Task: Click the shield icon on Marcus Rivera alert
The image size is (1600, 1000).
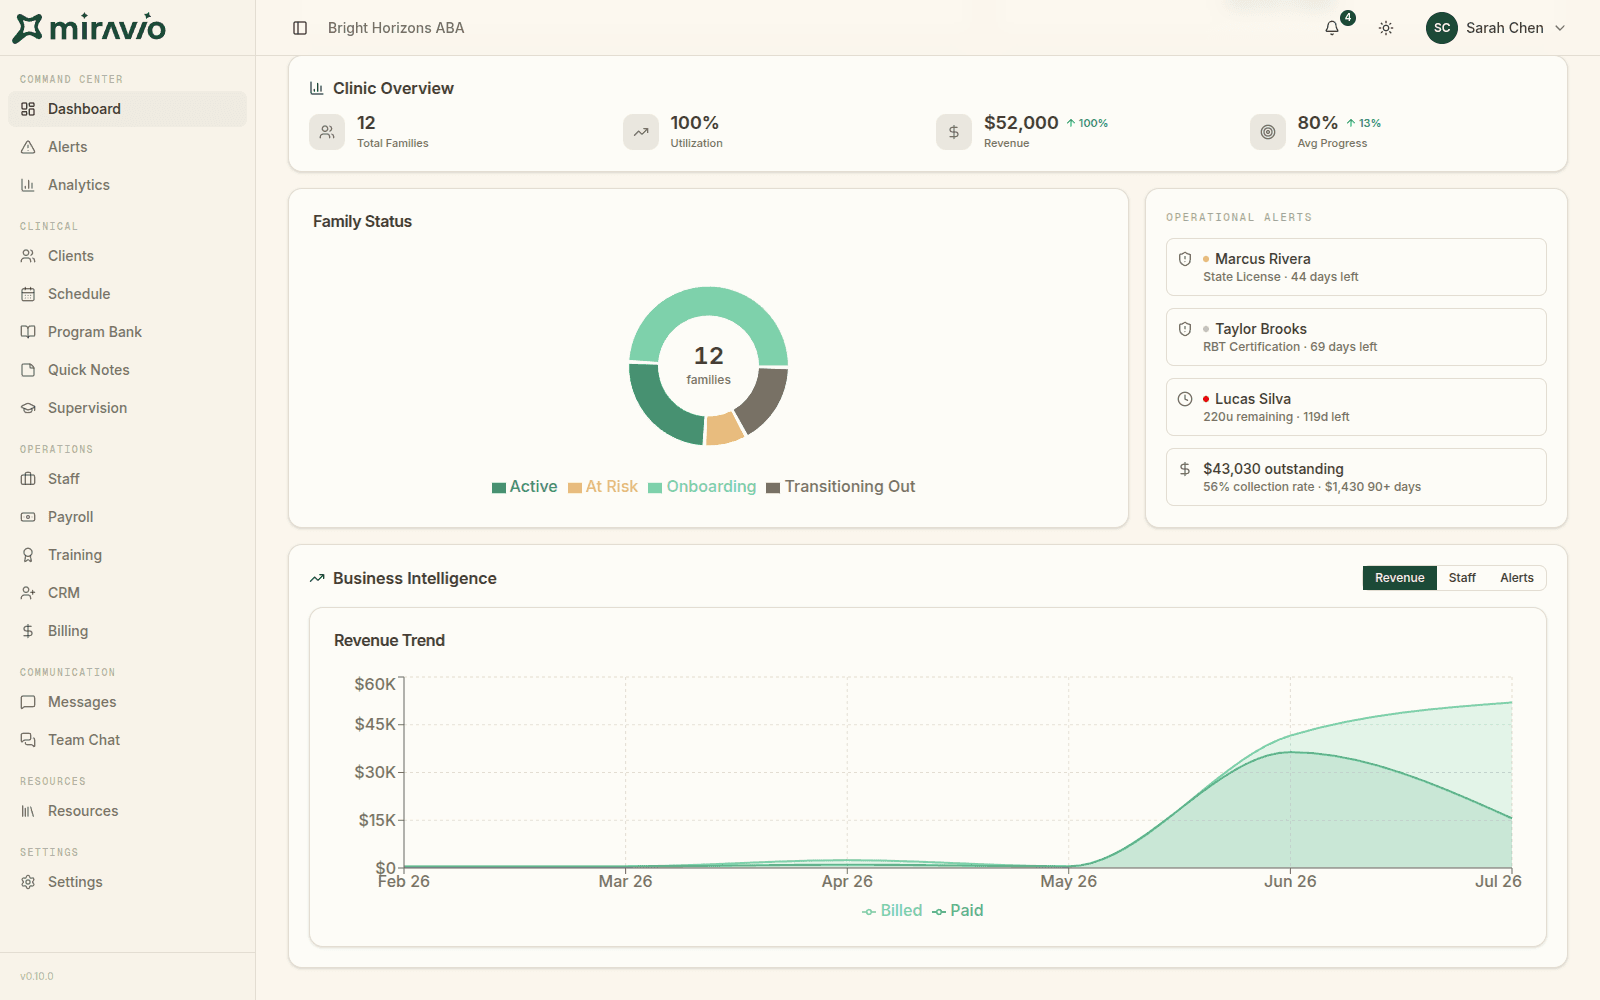Action: point(1185,259)
